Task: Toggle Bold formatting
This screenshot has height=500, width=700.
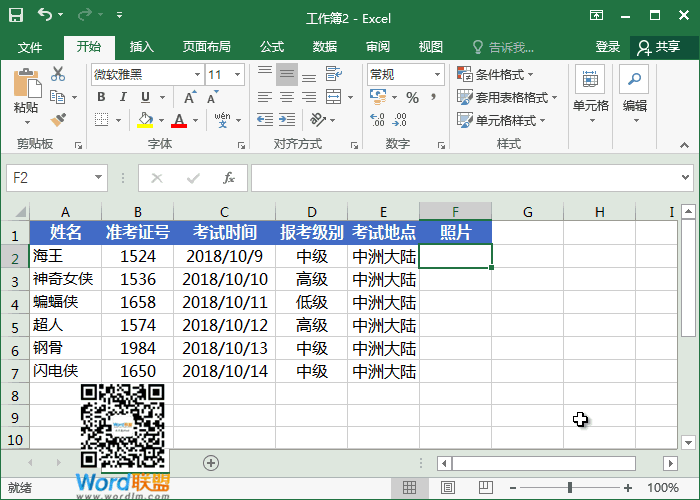Action: coord(101,97)
